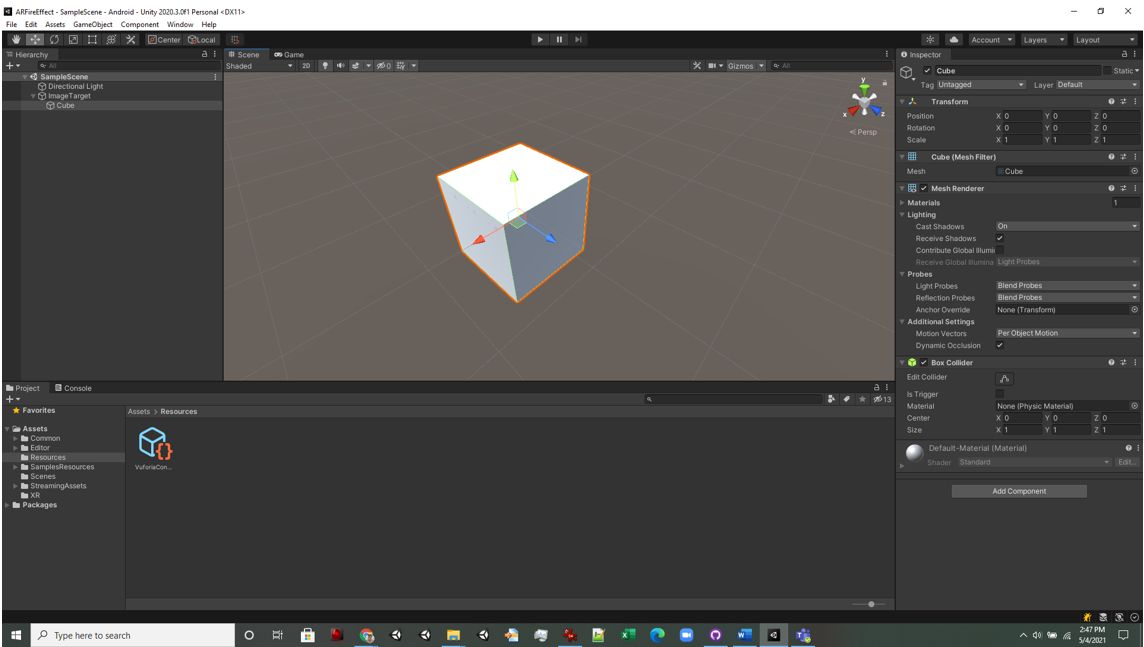The width and height of the screenshot is (1144, 647).
Task: Select the Move tool
Action: pos(33,39)
